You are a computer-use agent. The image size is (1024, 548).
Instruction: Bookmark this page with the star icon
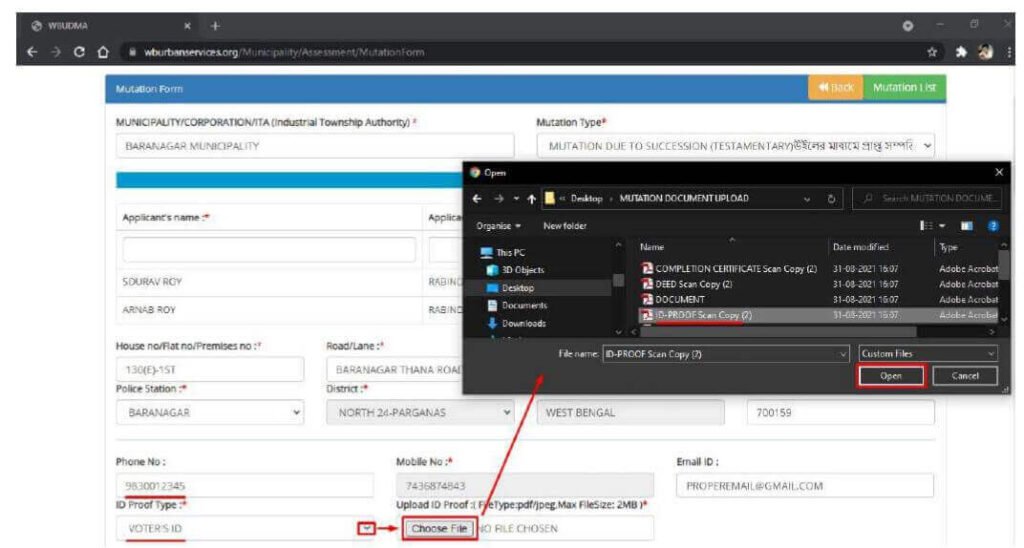point(932,52)
